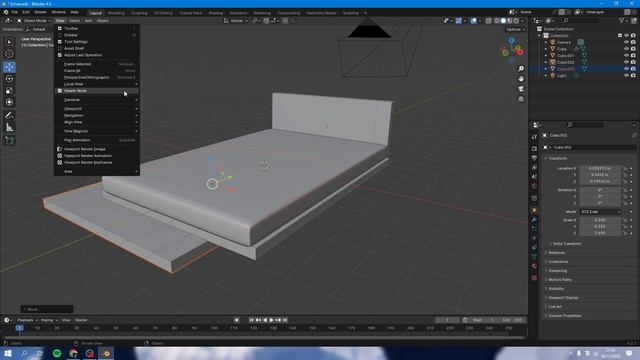Jump to the timeline start frame

251,320
